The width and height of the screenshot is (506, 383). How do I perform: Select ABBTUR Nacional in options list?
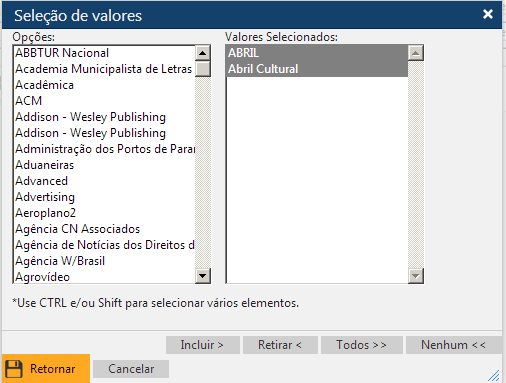104,53
